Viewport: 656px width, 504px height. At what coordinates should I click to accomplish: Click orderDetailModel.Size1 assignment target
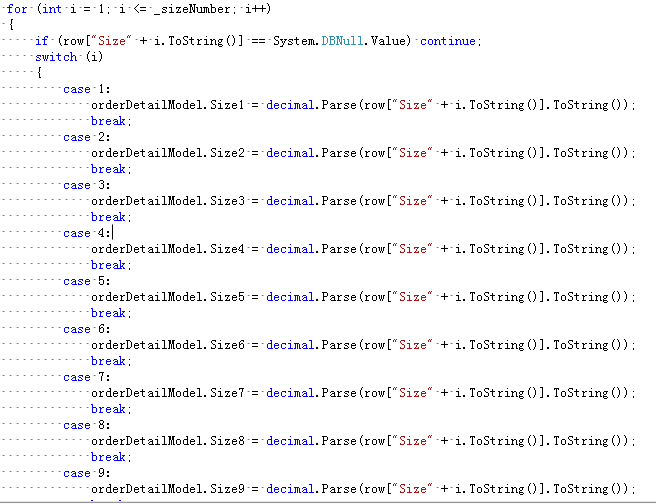click(167, 105)
